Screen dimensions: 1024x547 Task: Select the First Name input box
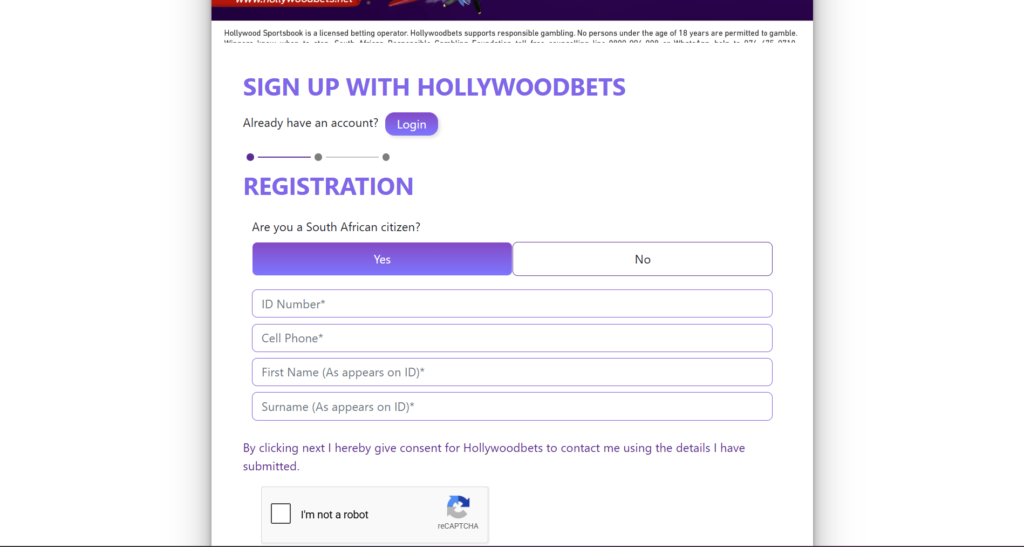pyautogui.click(x=512, y=372)
